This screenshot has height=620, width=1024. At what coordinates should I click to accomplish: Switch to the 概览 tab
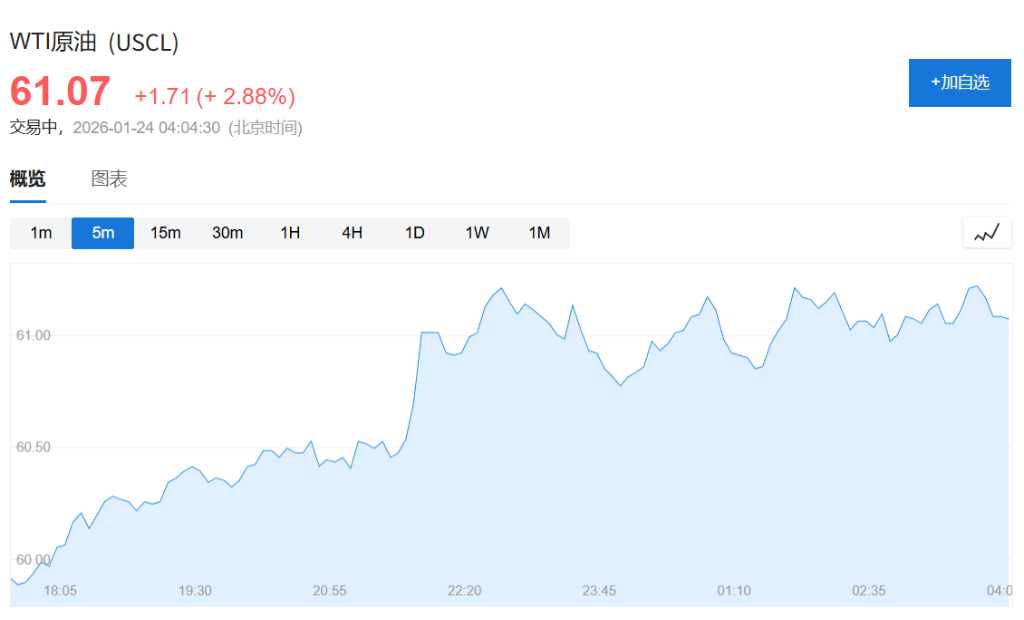pos(28,180)
